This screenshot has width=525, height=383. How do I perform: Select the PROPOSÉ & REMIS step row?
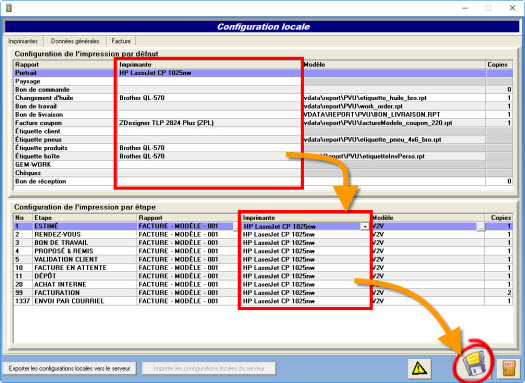tap(263, 251)
